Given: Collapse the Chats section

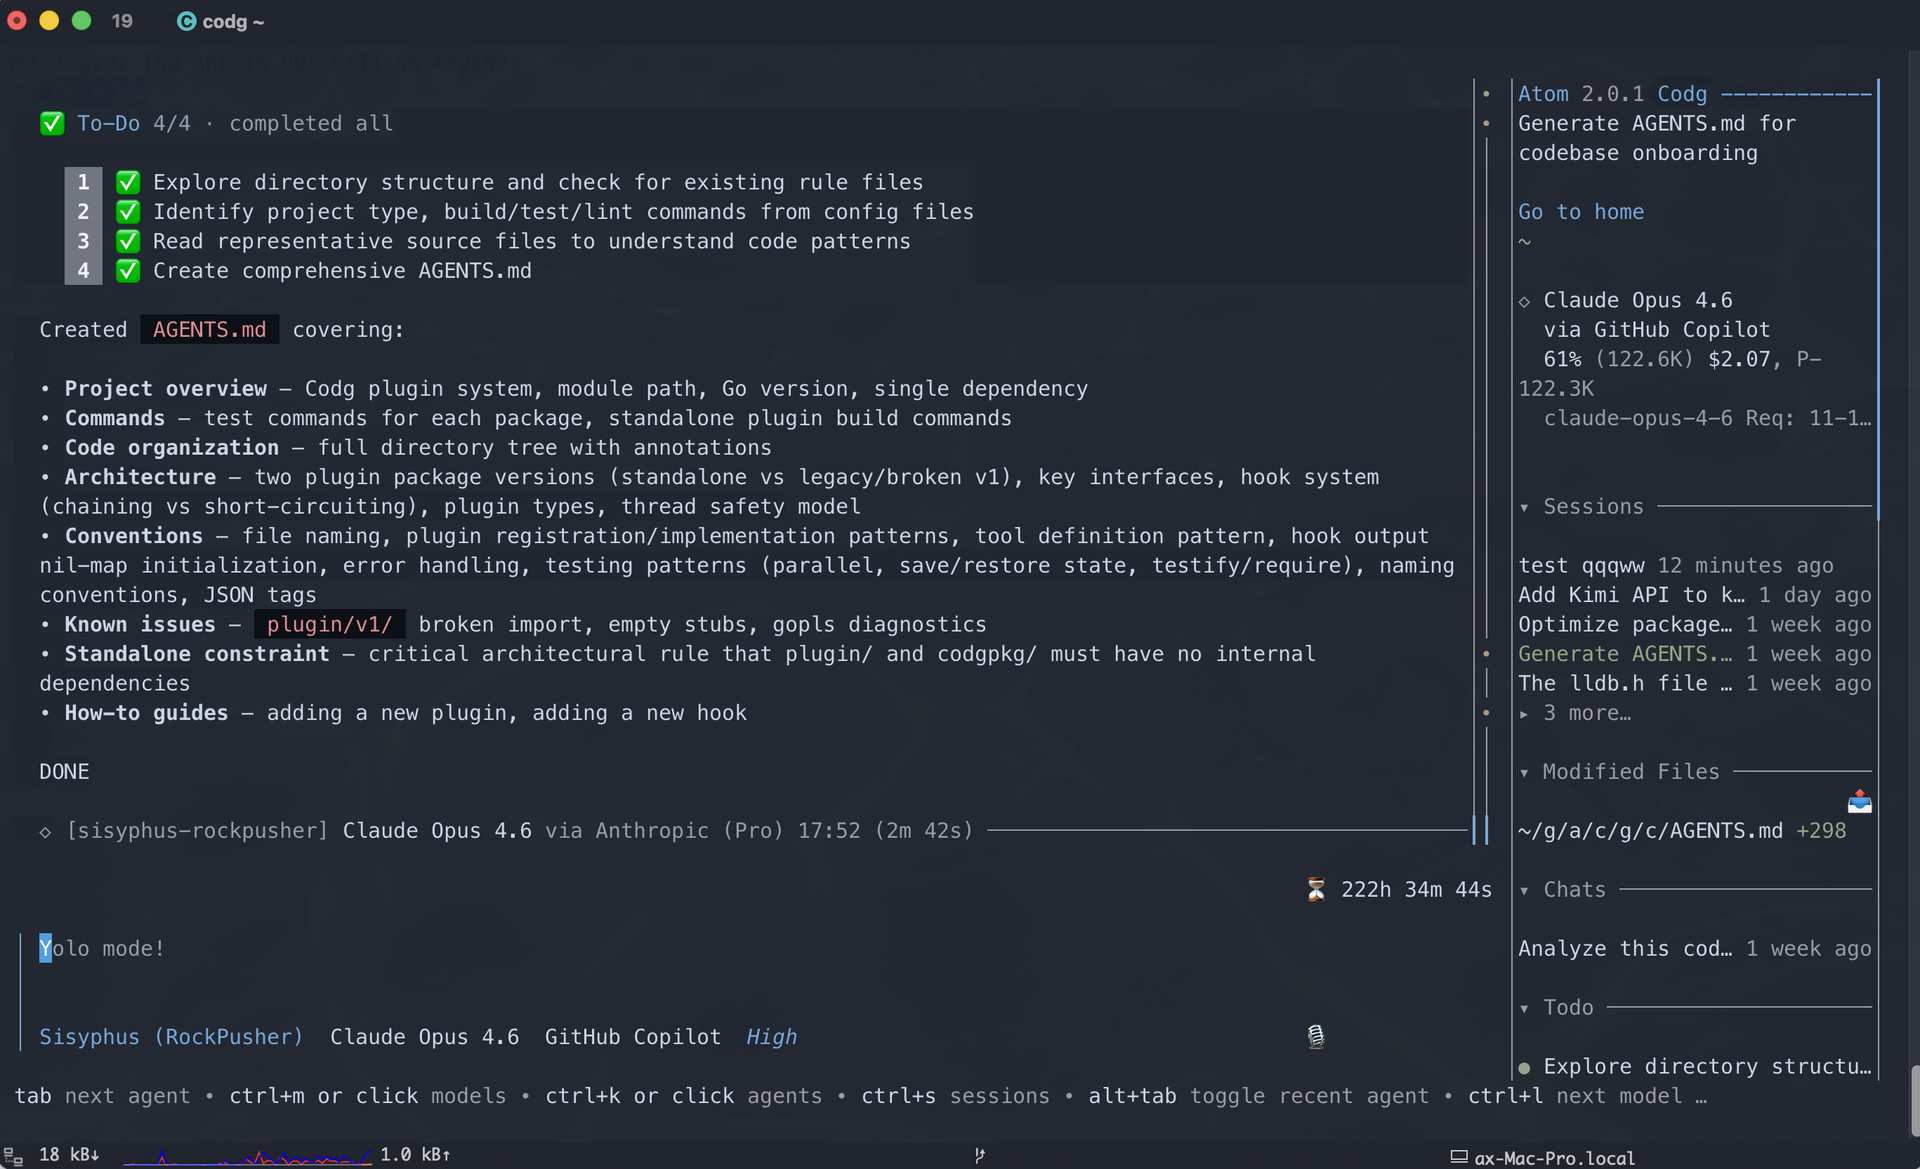Looking at the screenshot, I should 1524,891.
